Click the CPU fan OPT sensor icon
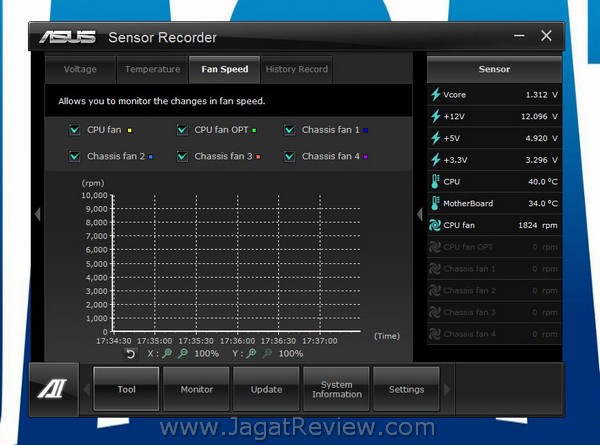This screenshot has width=600, height=445. 435,247
